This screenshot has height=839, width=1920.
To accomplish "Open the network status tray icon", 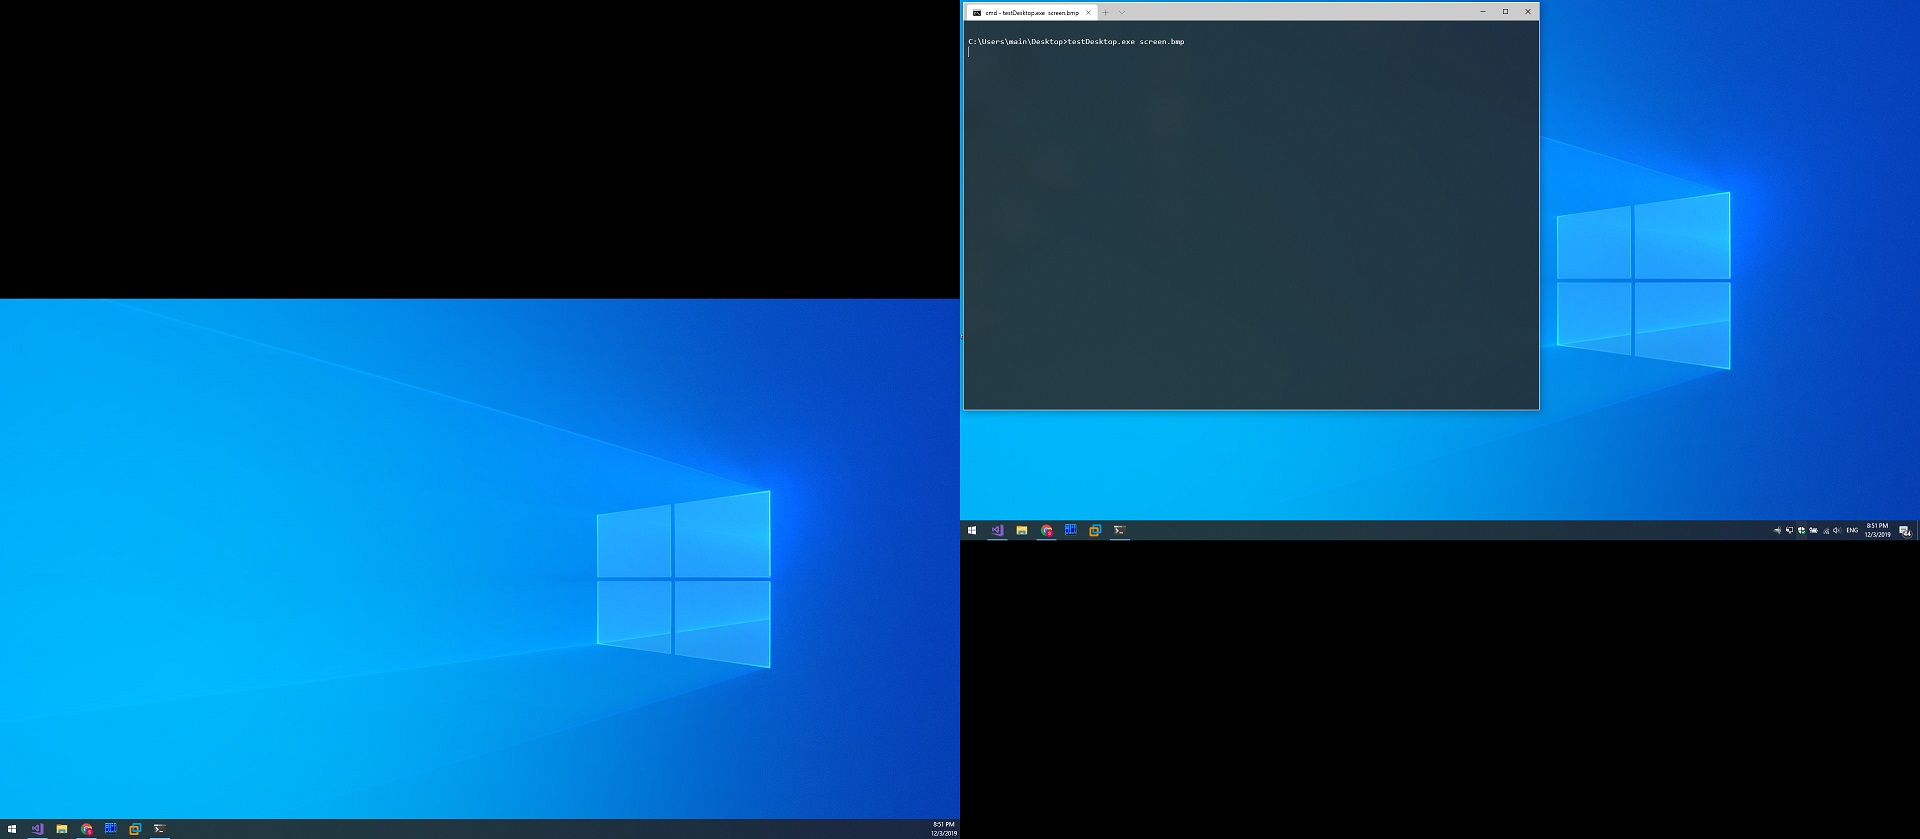I will coord(1826,532).
